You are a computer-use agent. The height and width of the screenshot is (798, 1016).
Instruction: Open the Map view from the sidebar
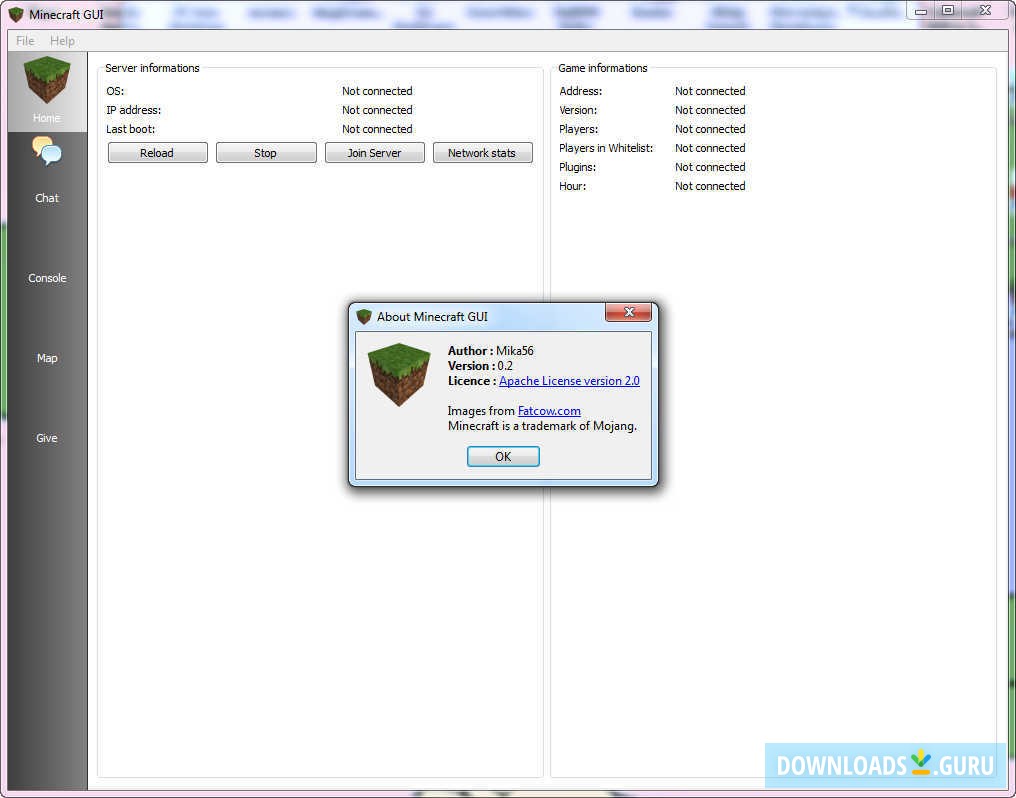coord(46,358)
